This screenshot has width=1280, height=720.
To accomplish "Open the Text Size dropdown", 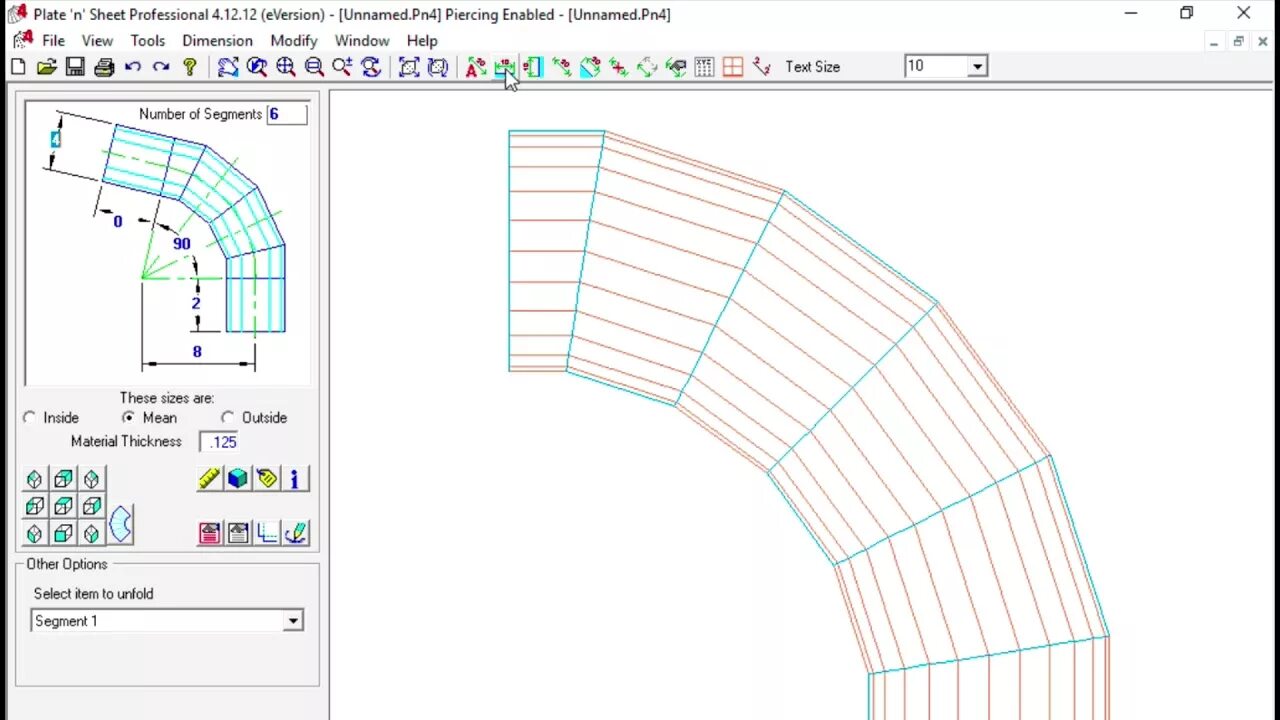I will [x=977, y=65].
